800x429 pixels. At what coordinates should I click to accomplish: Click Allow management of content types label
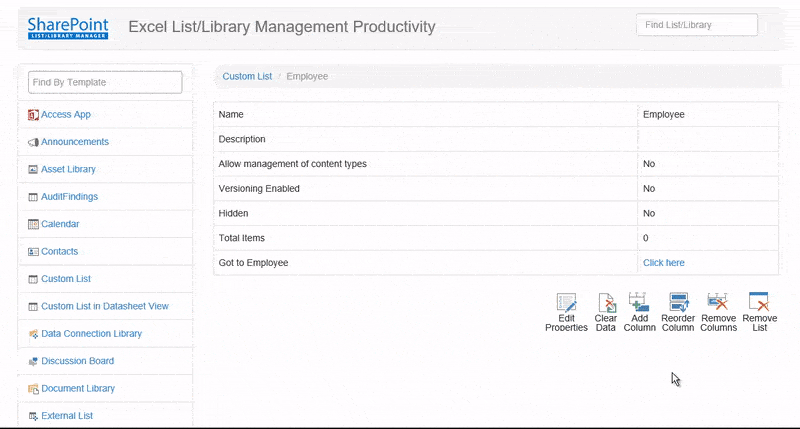[x=292, y=164]
